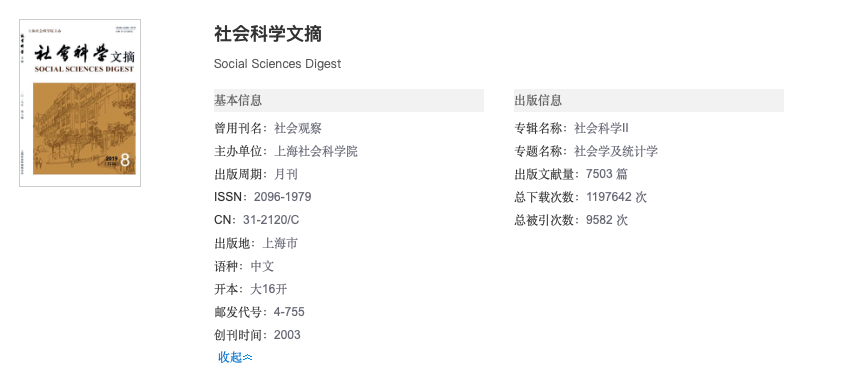
Task: Click the founding year 2003
Action: click(x=287, y=335)
